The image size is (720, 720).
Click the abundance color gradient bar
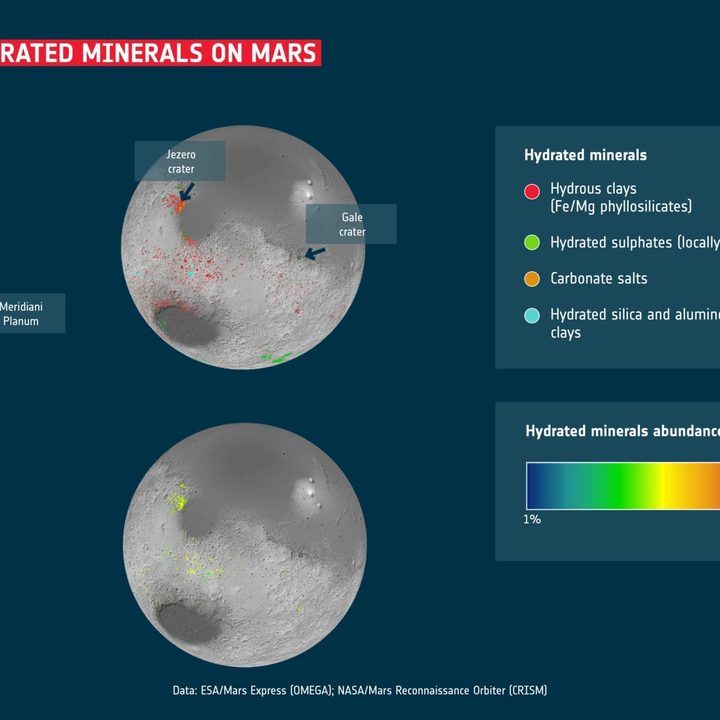tap(623, 486)
